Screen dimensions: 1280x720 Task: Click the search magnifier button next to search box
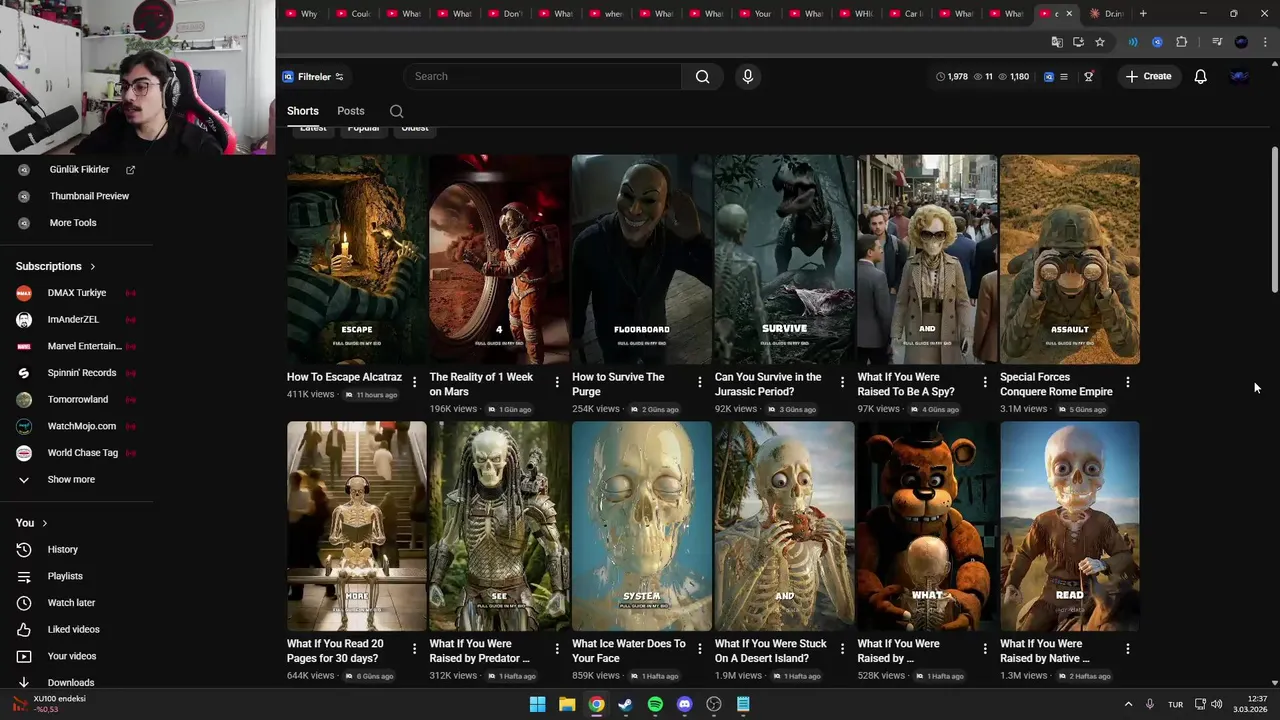pos(702,76)
